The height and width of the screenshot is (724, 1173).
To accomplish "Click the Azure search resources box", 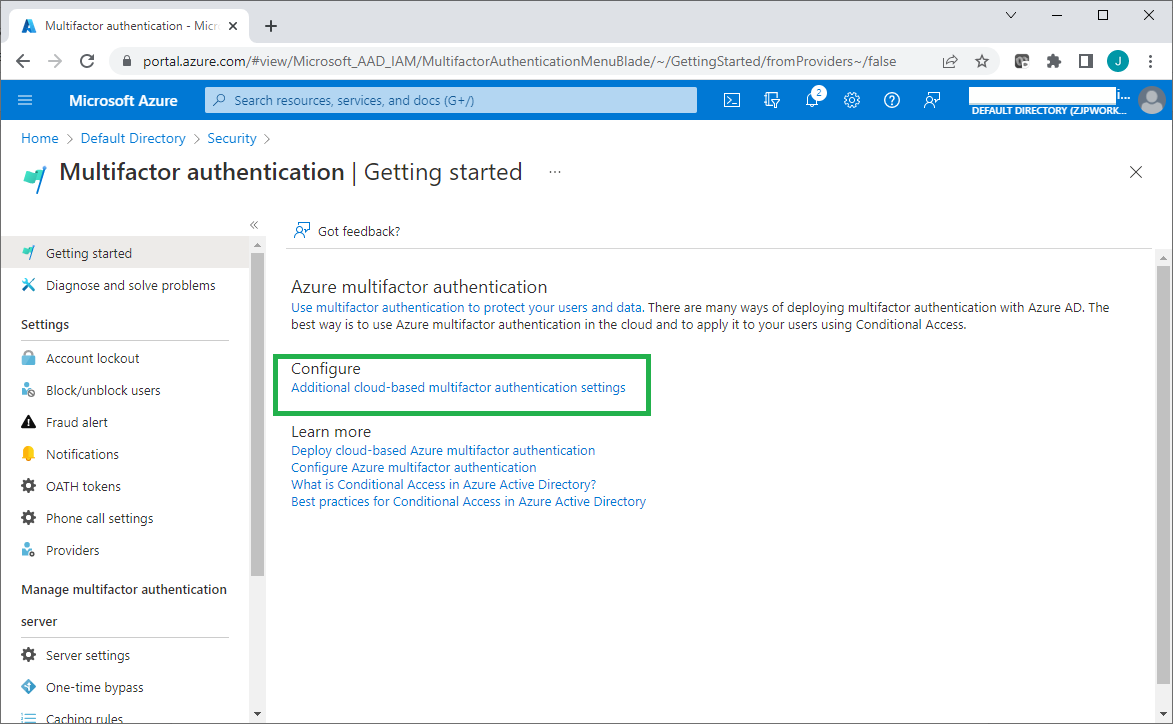I will pos(451,100).
